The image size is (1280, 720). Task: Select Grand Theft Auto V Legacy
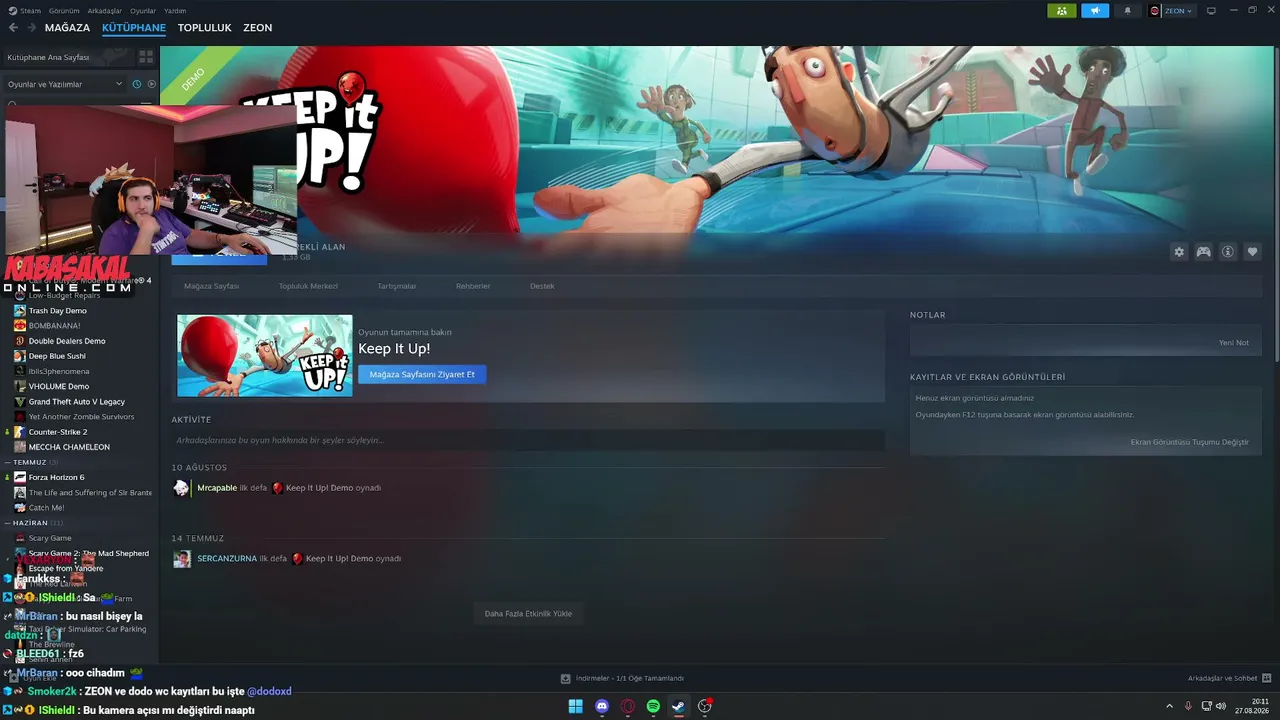click(x=77, y=402)
